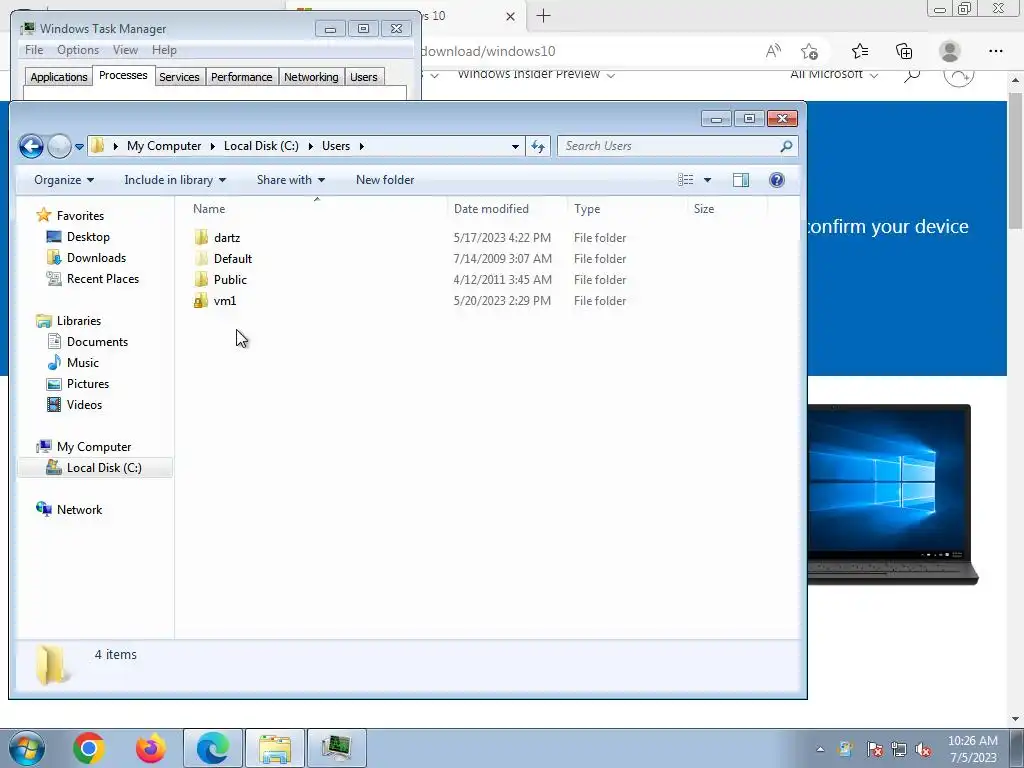Viewport: 1024px width, 768px height.
Task: Click the Explorer forward arrow button
Action: (59, 146)
